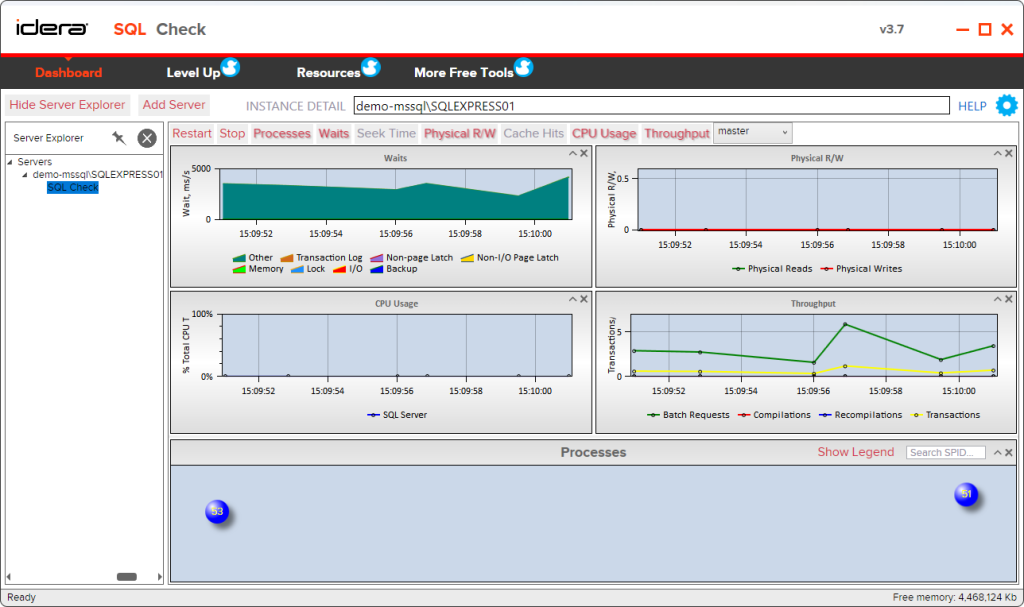Click the instance detail field
This screenshot has width=1024, height=607.
[x=651, y=105]
